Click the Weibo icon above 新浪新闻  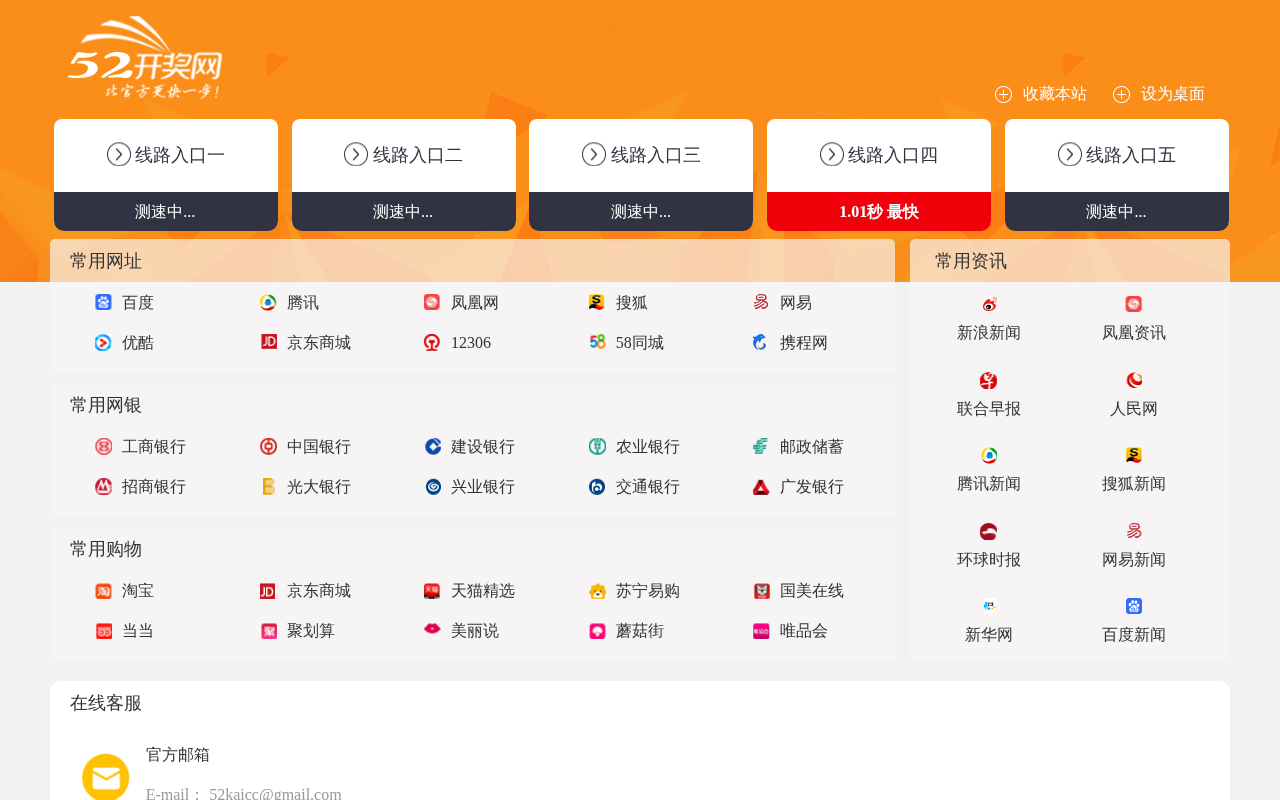(989, 304)
